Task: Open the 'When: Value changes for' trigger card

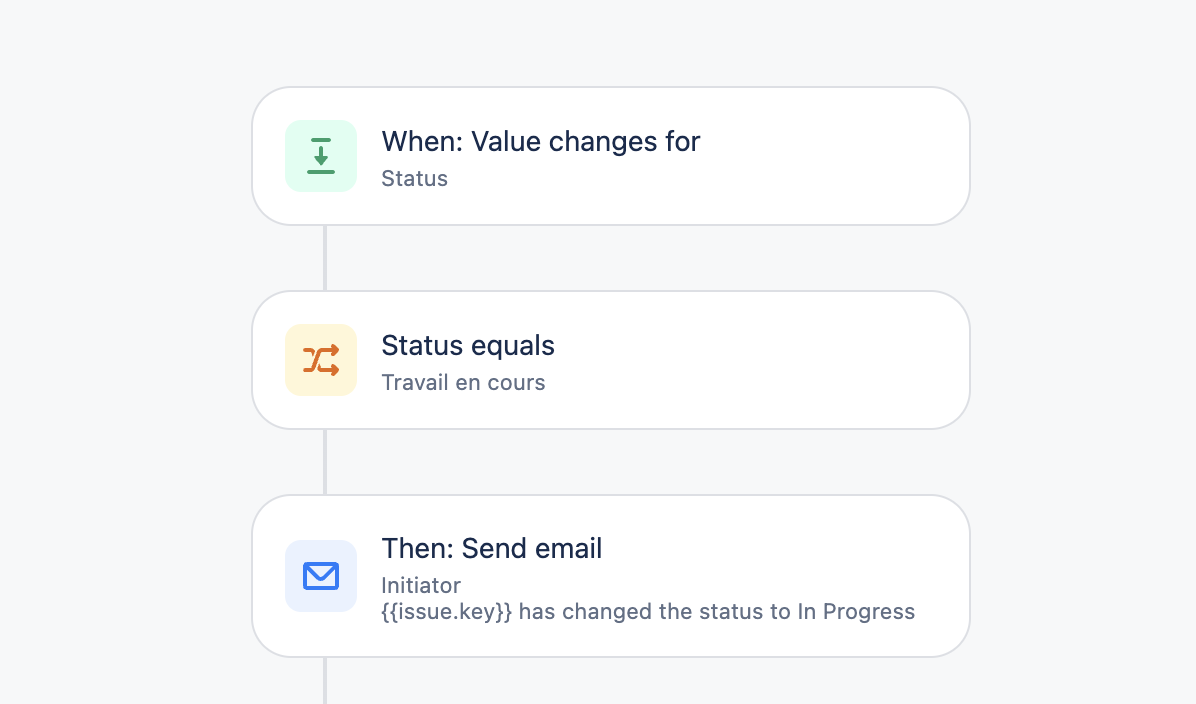Action: click(610, 155)
